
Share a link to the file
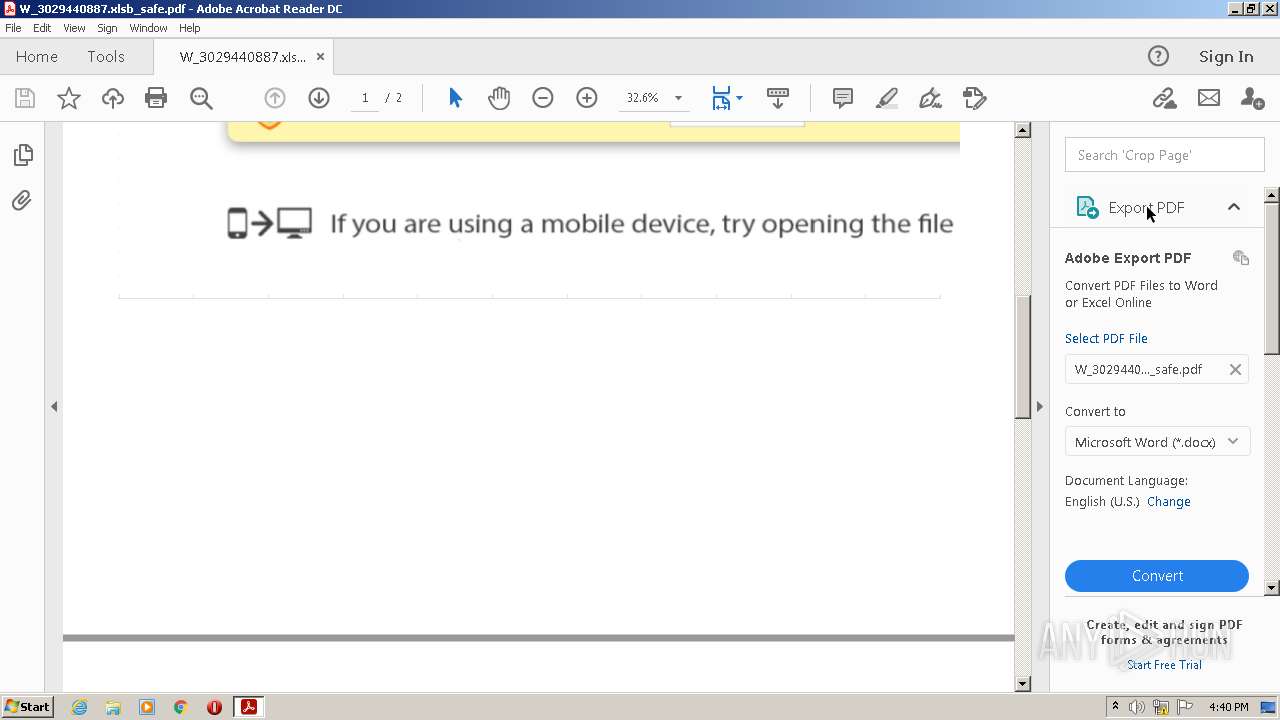point(1164,98)
